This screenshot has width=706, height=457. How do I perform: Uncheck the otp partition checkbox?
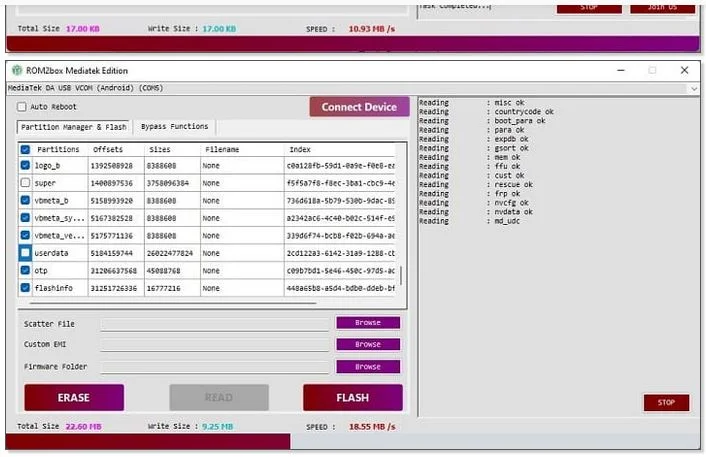click(25, 270)
